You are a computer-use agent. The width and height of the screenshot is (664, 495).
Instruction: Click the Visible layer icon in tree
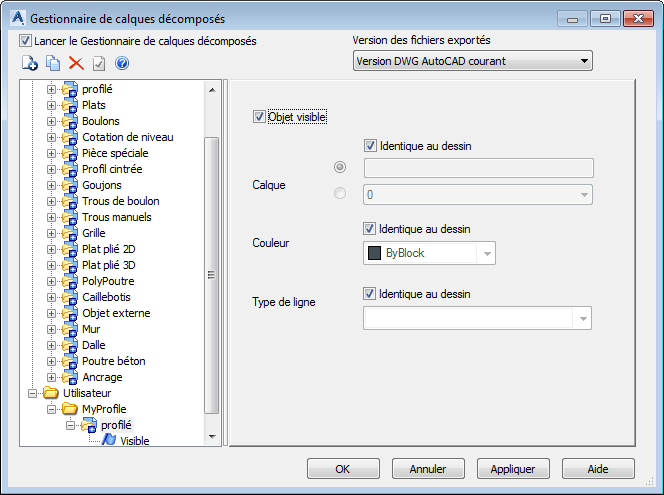point(109,440)
